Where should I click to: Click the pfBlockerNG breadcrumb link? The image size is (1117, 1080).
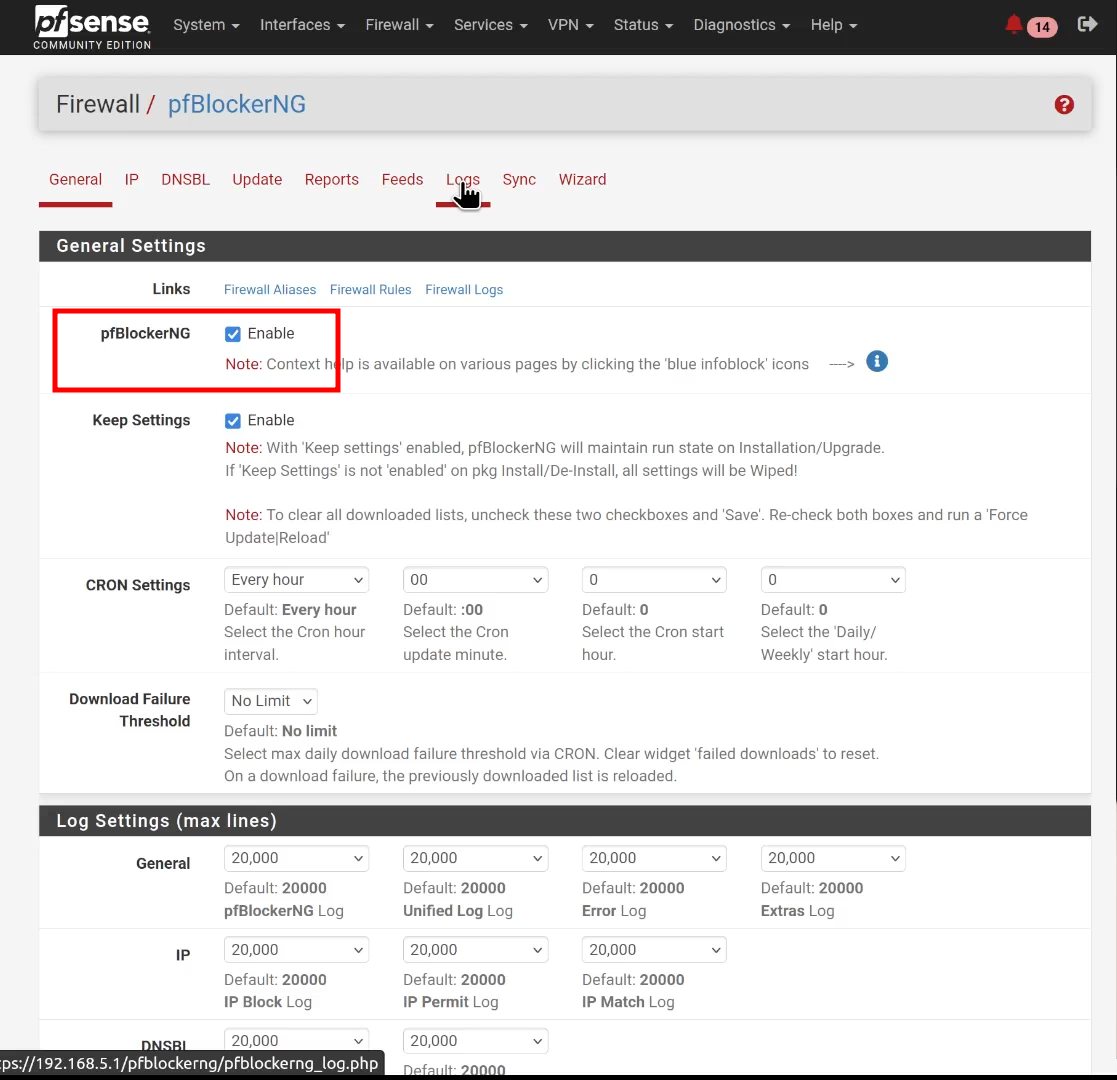point(237,105)
